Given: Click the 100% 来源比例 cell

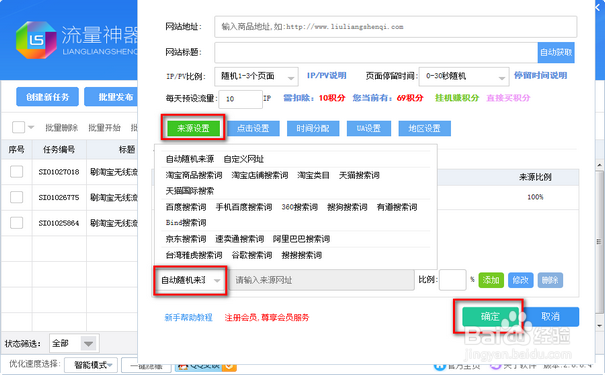Looking at the screenshot, I should tap(535, 197).
